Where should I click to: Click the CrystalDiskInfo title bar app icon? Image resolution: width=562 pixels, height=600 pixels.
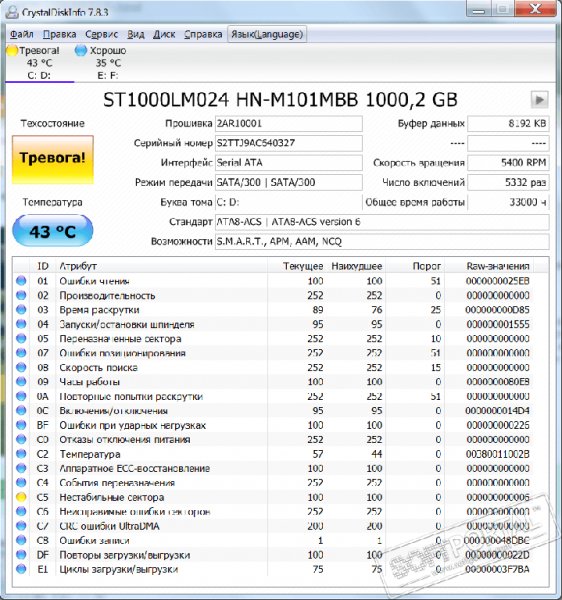[x=12, y=12]
